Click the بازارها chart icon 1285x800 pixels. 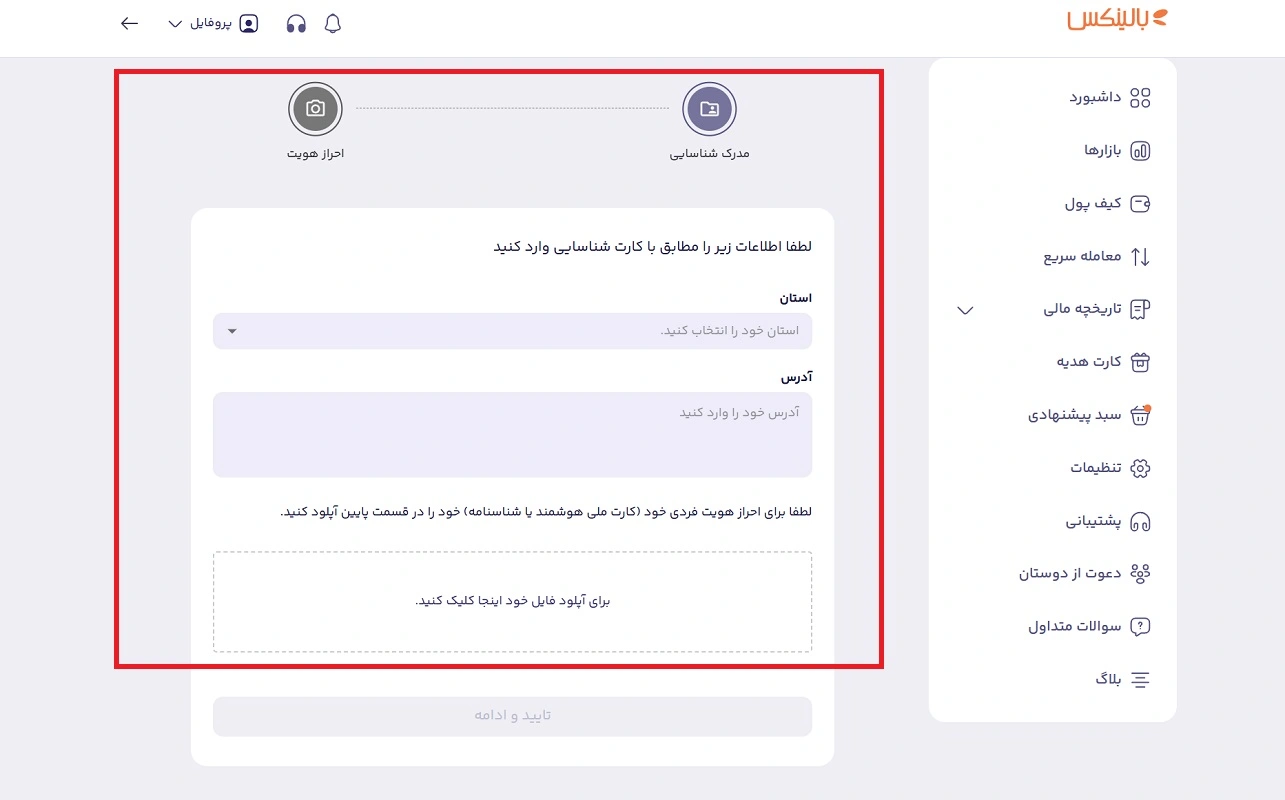pyautogui.click(x=1140, y=151)
